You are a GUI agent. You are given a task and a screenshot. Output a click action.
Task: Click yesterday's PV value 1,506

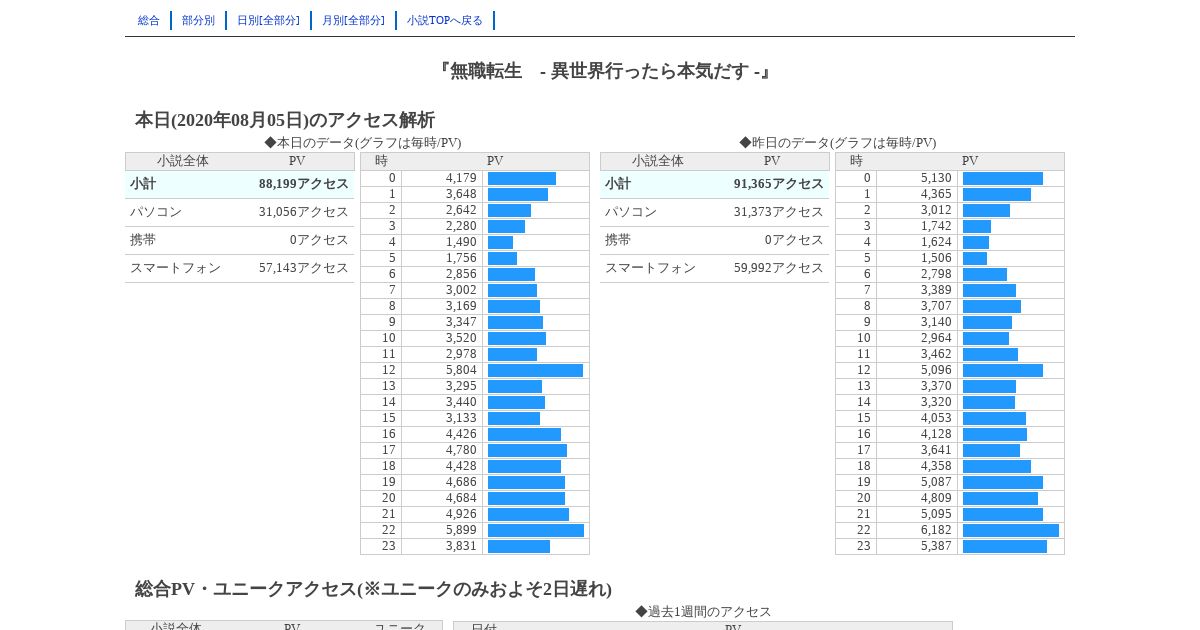(x=936, y=258)
